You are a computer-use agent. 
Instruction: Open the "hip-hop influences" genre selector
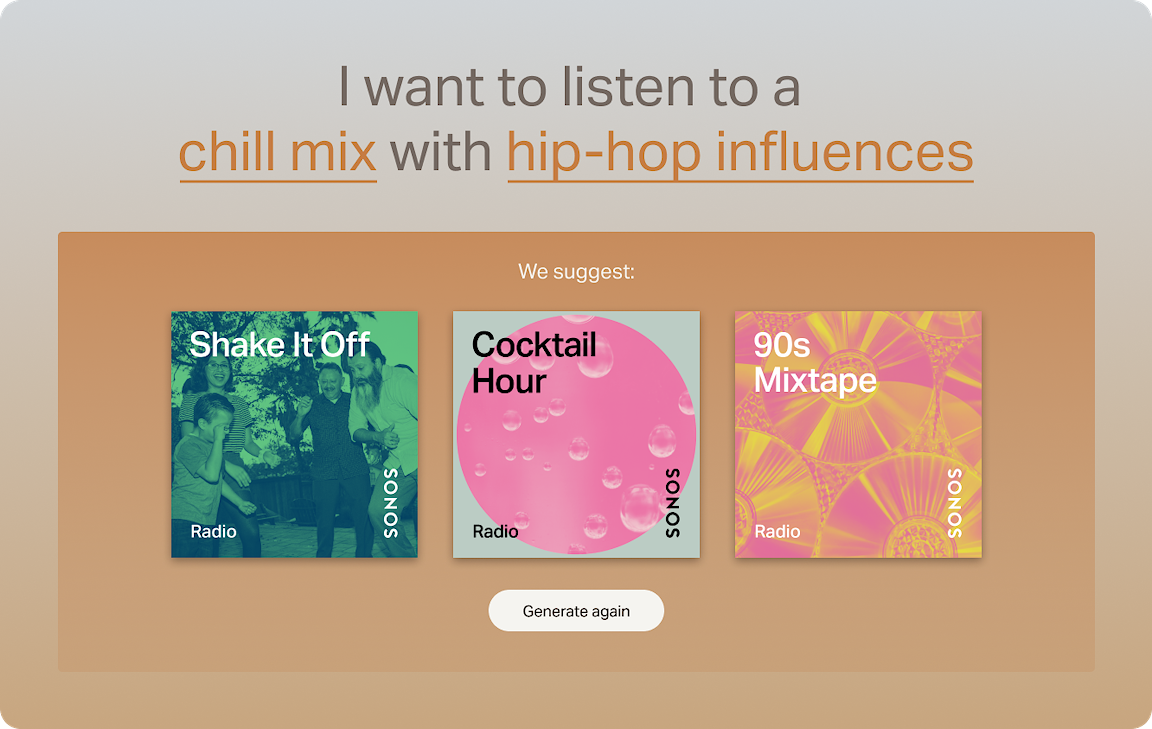point(740,152)
